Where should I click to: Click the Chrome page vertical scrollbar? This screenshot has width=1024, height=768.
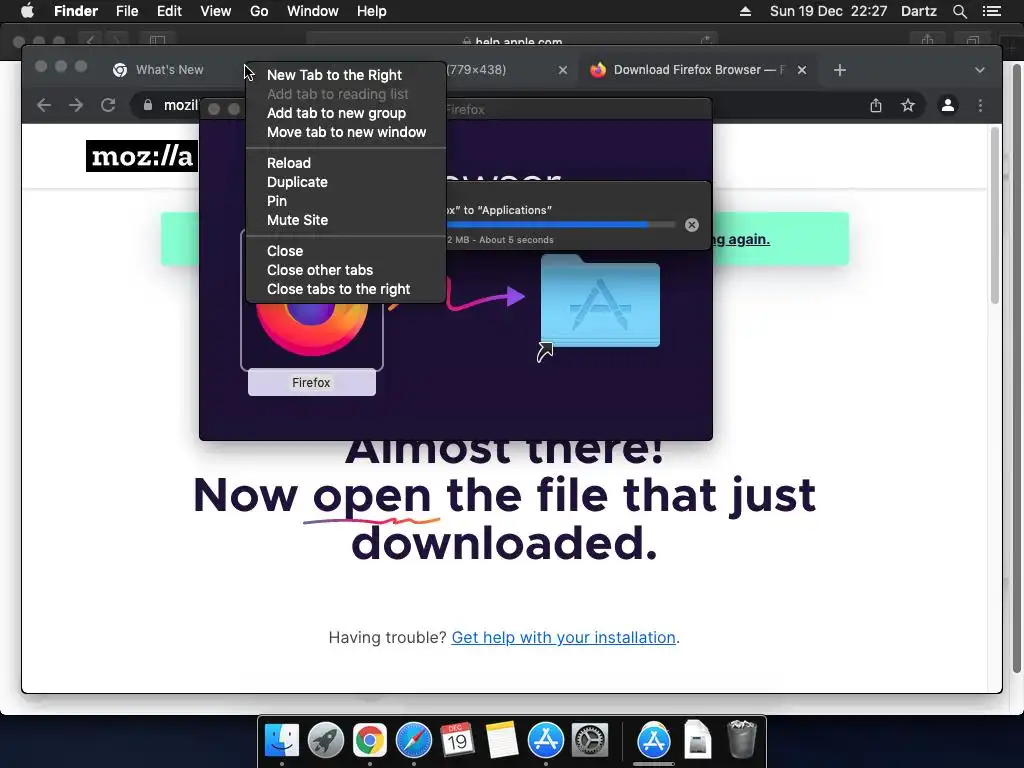[995, 216]
